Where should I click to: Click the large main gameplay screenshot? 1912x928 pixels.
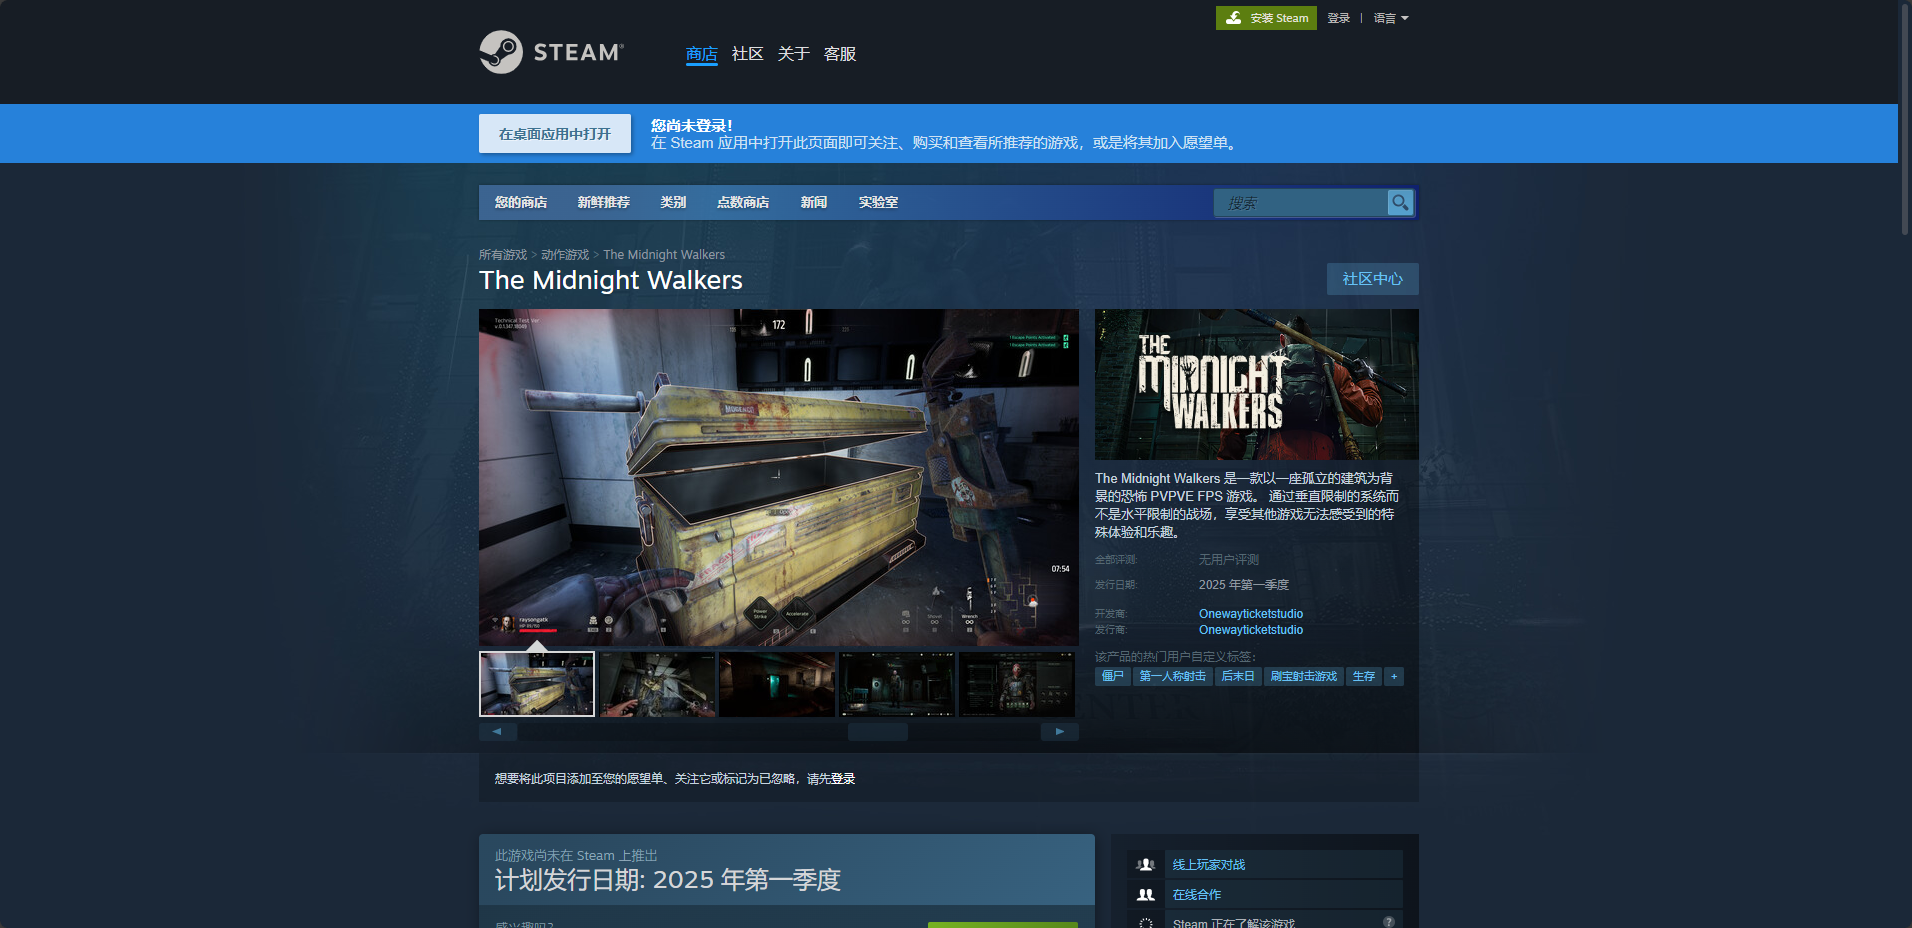coord(779,477)
